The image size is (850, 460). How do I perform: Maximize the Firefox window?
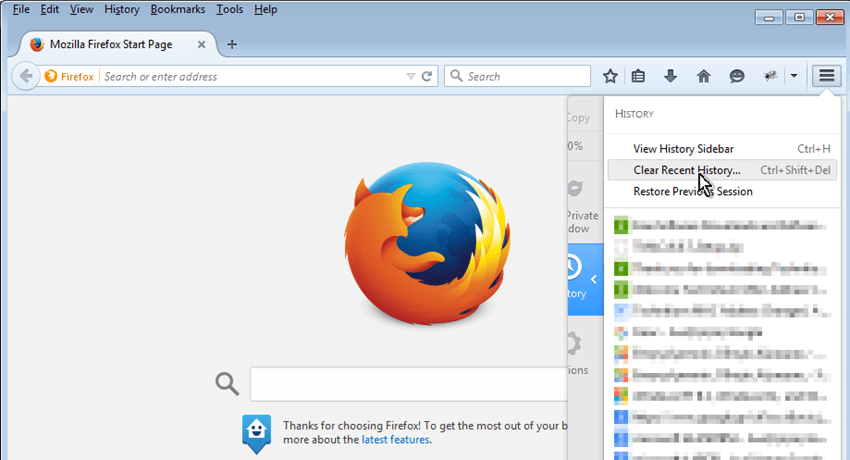click(x=799, y=17)
